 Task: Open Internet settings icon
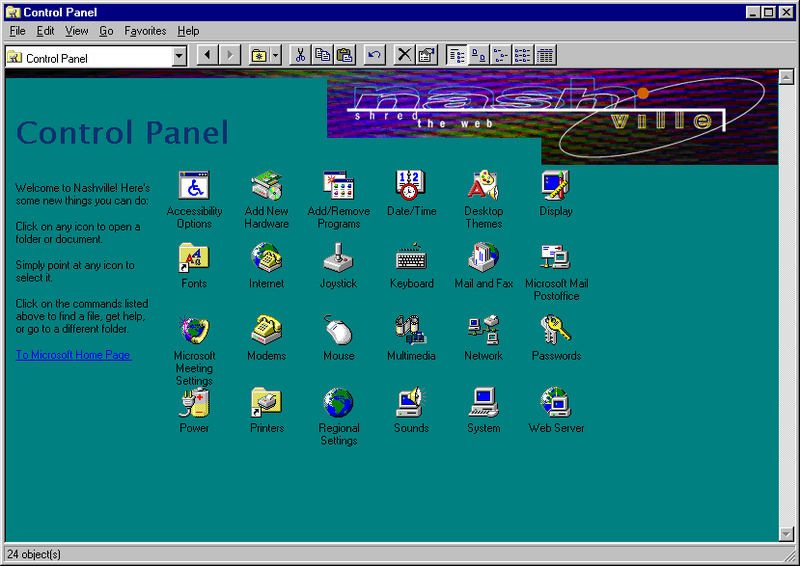click(x=266, y=258)
